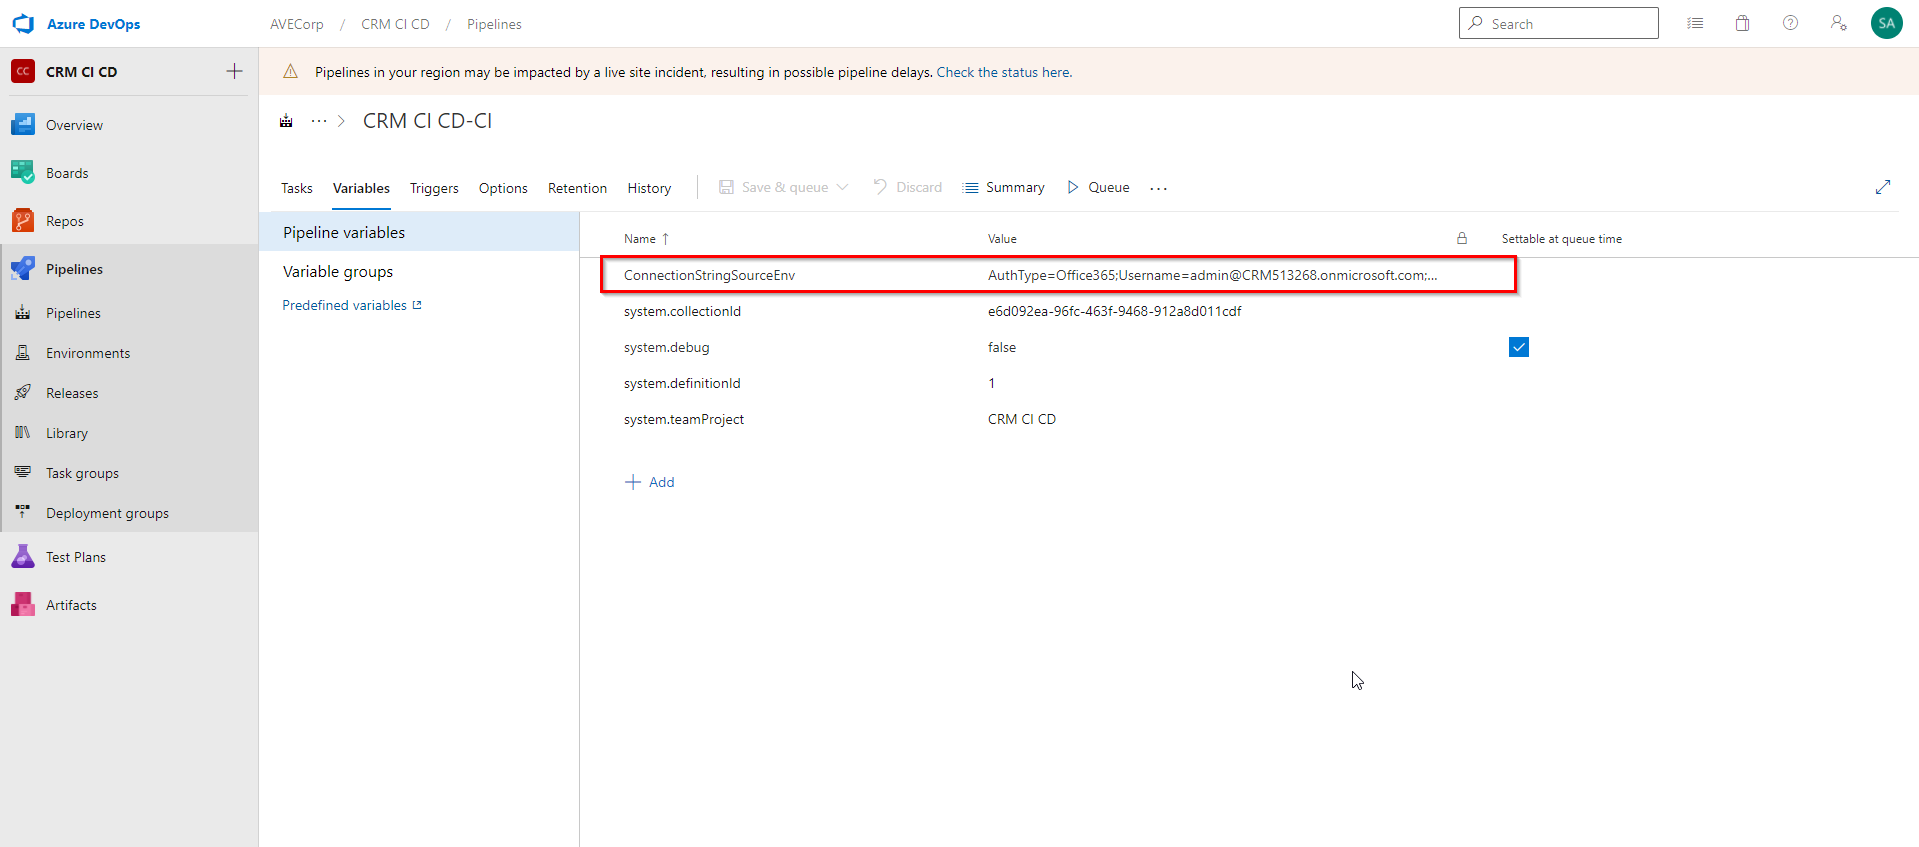Click the plus icon next to CRM CI CD
This screenshot has height=847, width=1919.
point(235,71)
